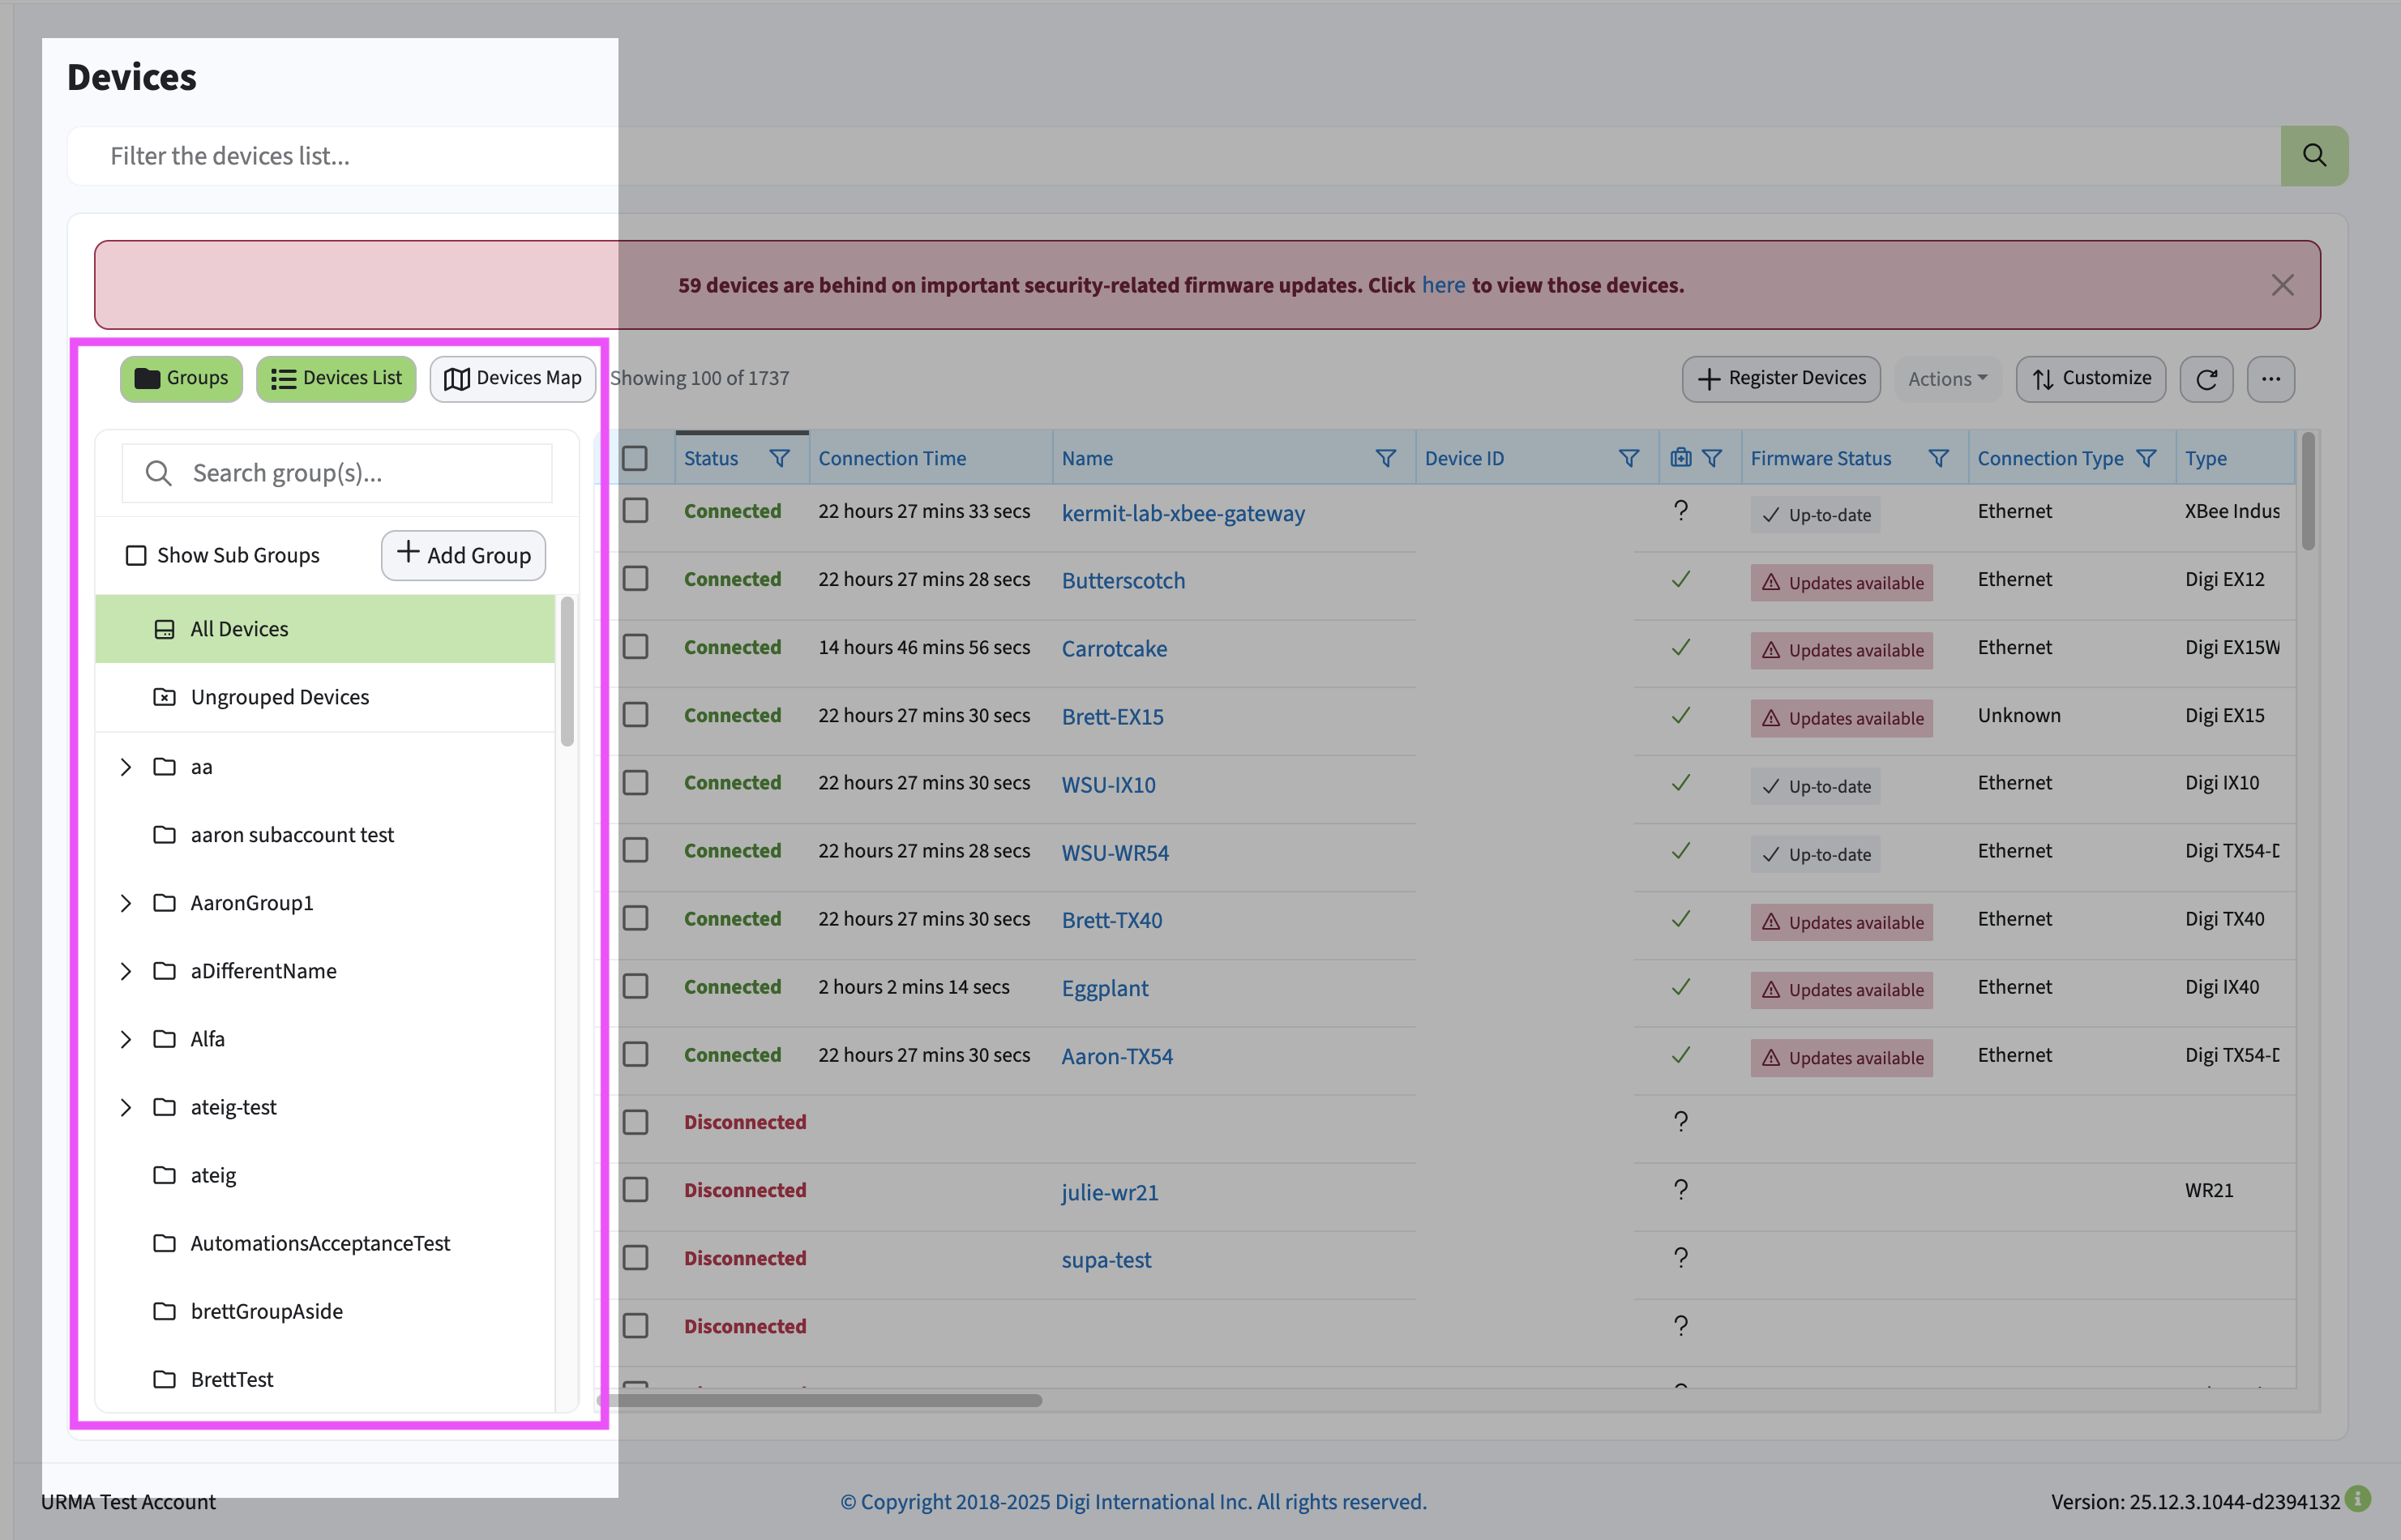2401x1540 pixels.
Task: Open the Actions dropdown menu
Action: tap(1946, 379)
